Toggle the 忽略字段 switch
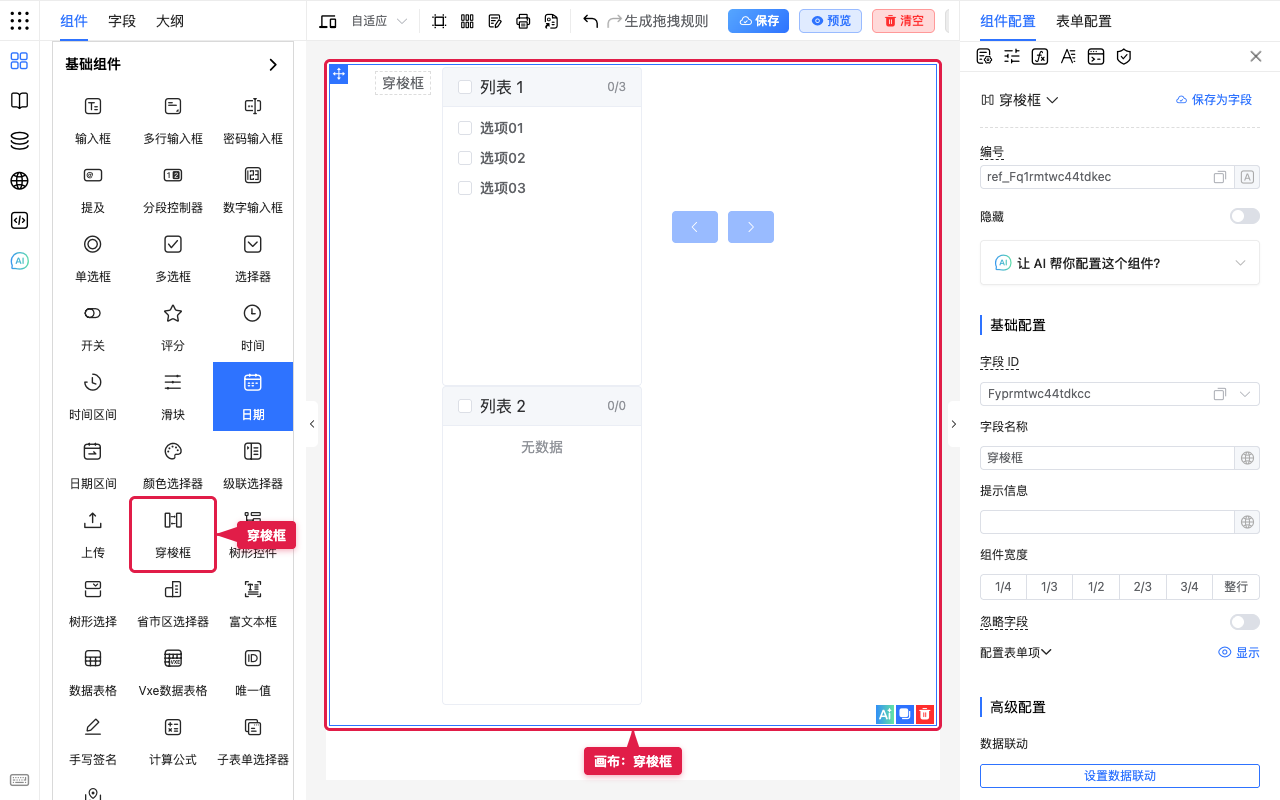The height and width of the screenshot is (800, 1280). (x=1245, y=622)
